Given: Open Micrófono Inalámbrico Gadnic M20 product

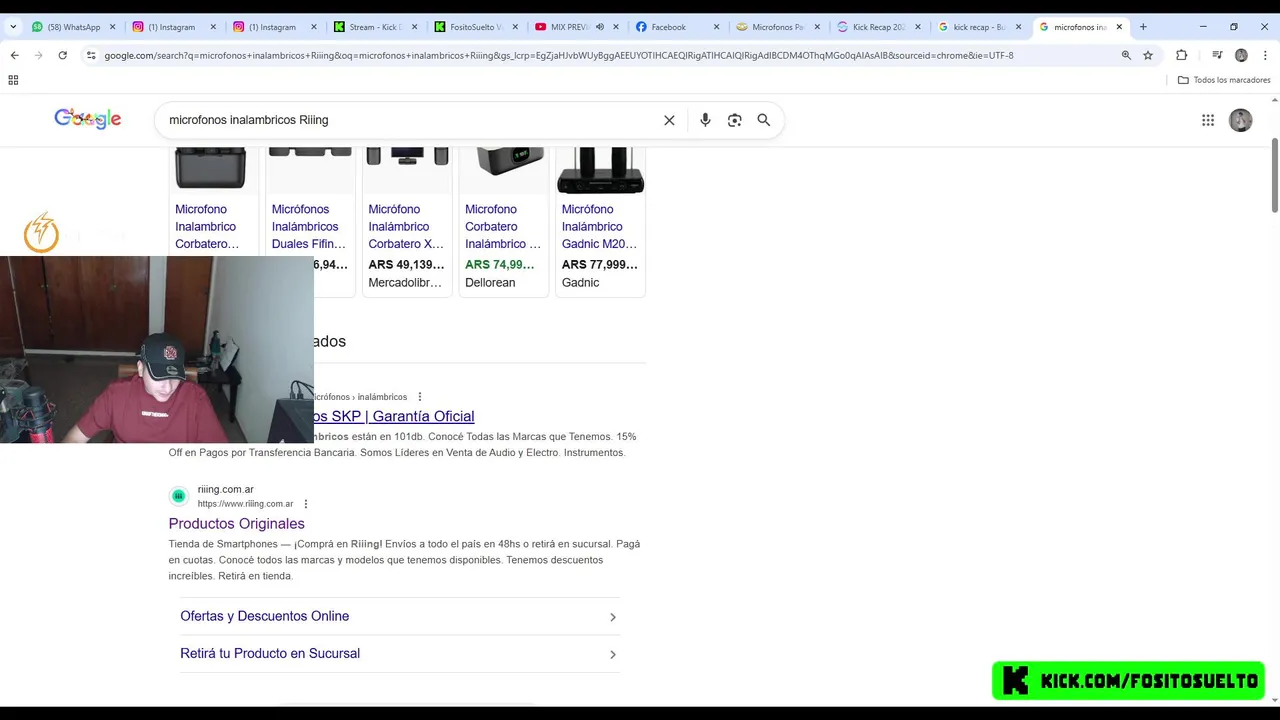Looking at the screenshot, I should pyautogui.click(x=599, y=226).
